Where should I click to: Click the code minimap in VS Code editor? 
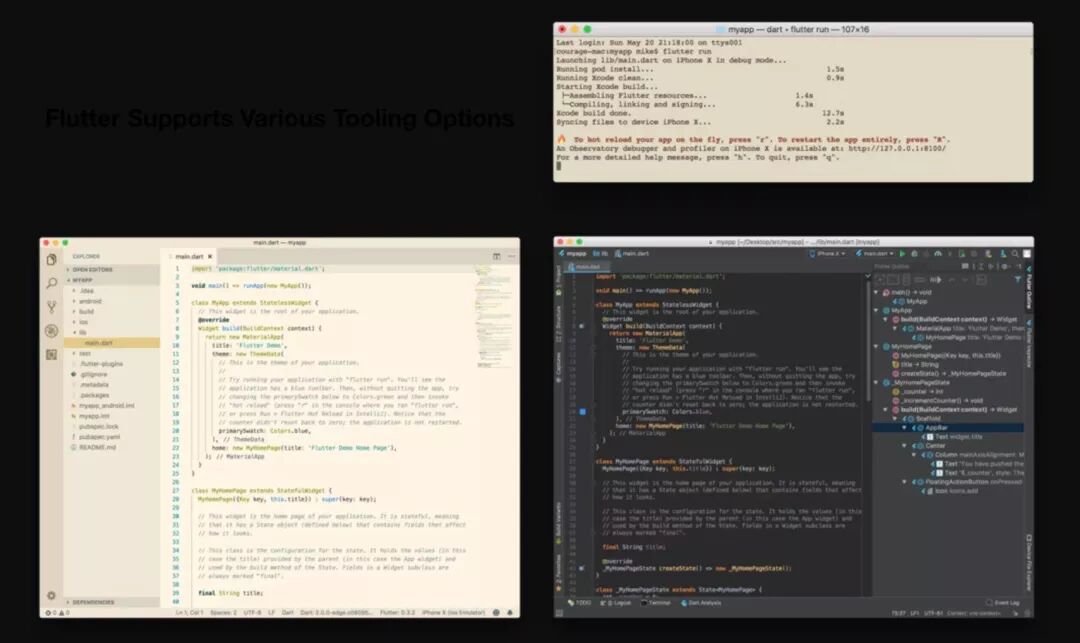[x=494, y=317]
